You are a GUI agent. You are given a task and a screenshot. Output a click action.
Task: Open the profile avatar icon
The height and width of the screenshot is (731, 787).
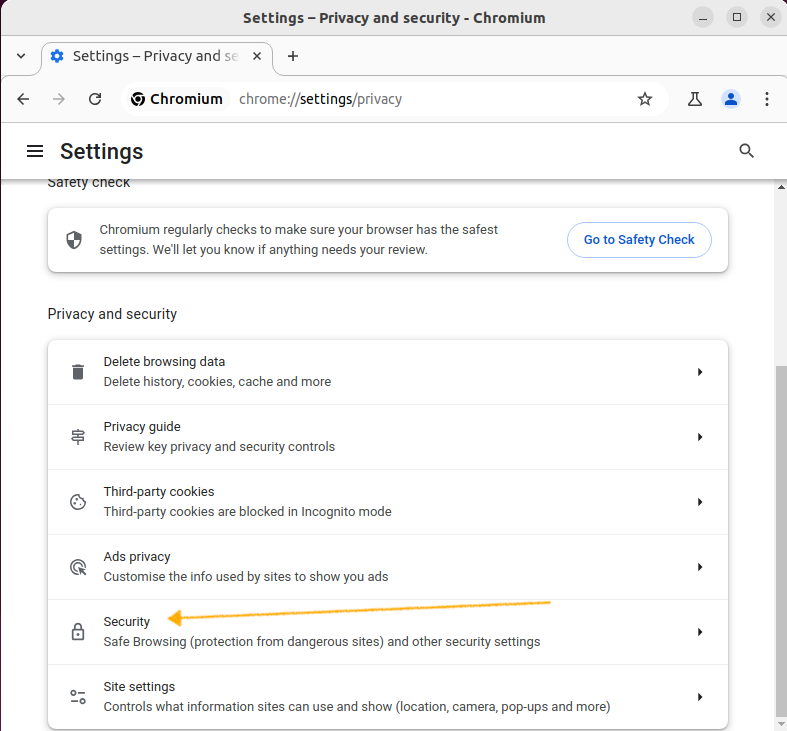pos(731,99)
